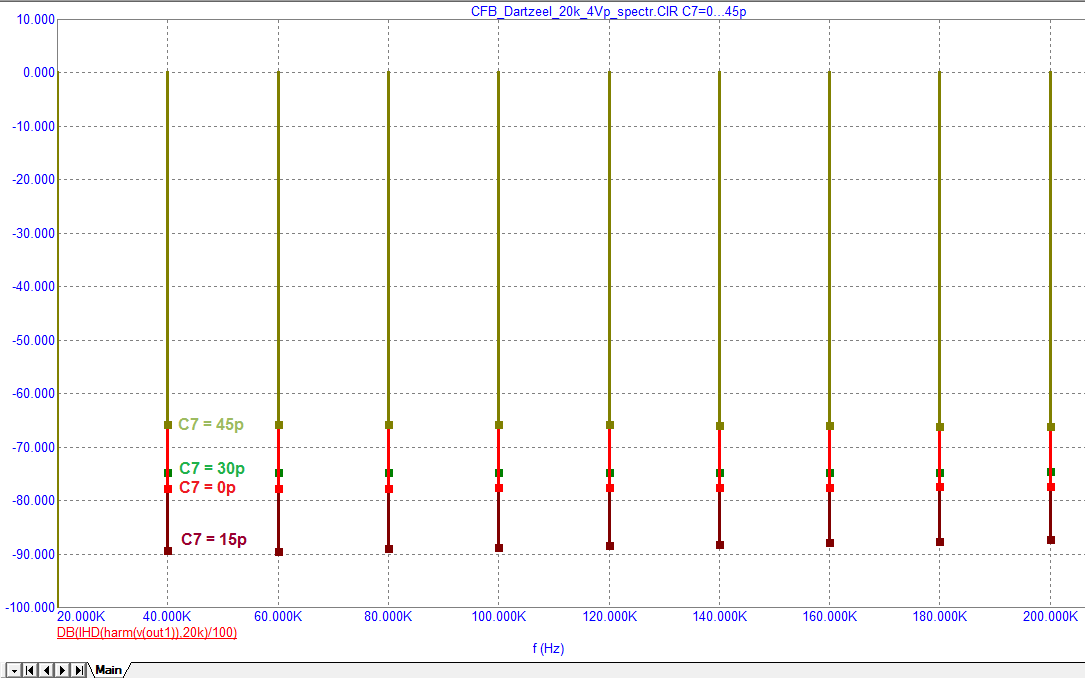Click the 200.000K x-axis label

click(1050, 616)
